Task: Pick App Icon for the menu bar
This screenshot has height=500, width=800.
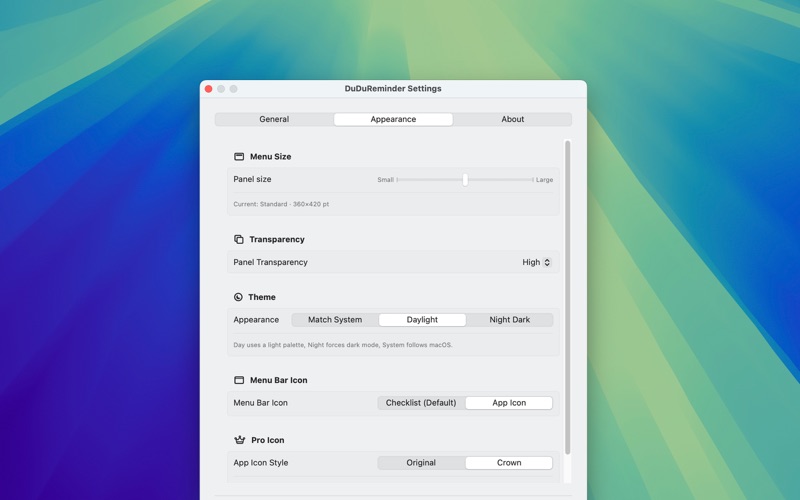Action: tap(509, 403)
